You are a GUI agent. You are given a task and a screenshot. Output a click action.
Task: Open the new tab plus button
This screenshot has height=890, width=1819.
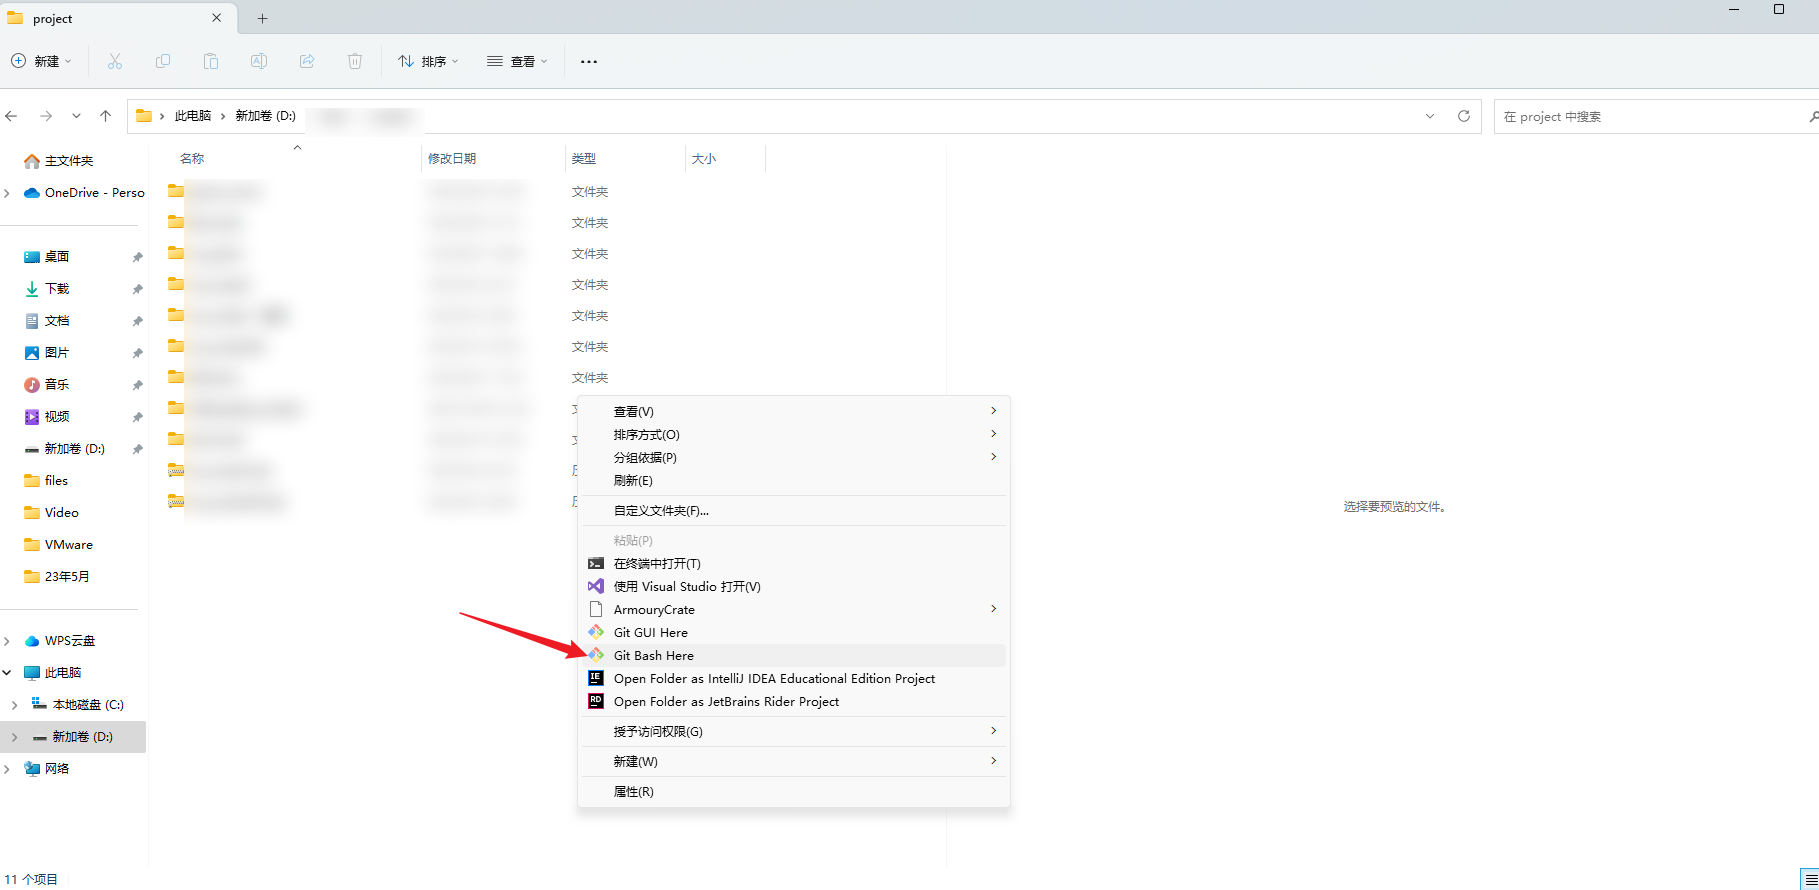click(263, 18)
